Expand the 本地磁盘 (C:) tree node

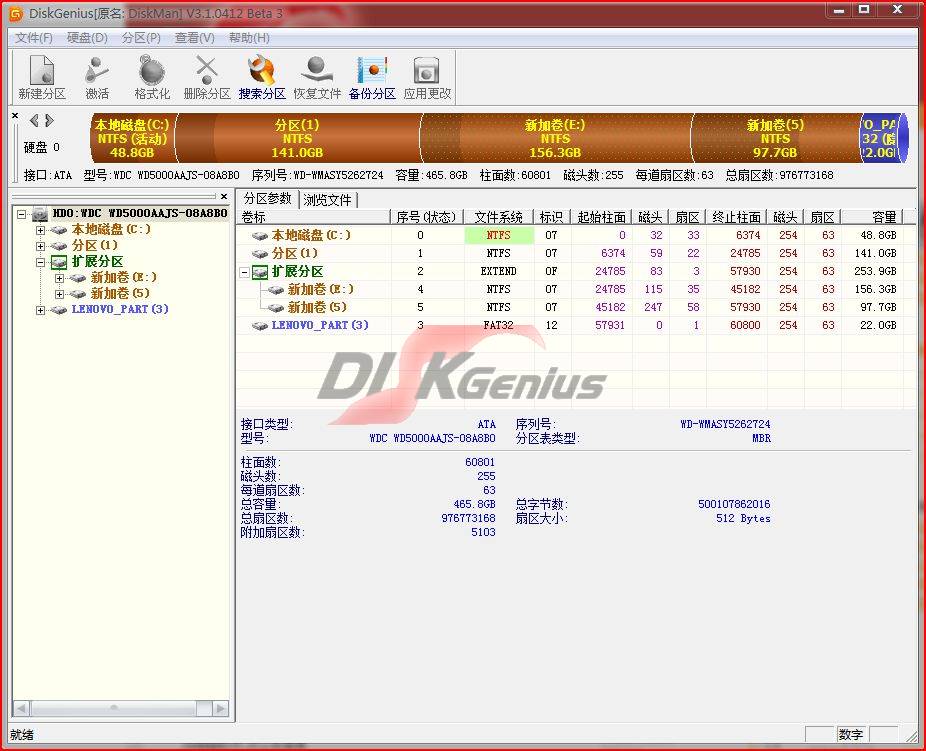coord(40,230)
